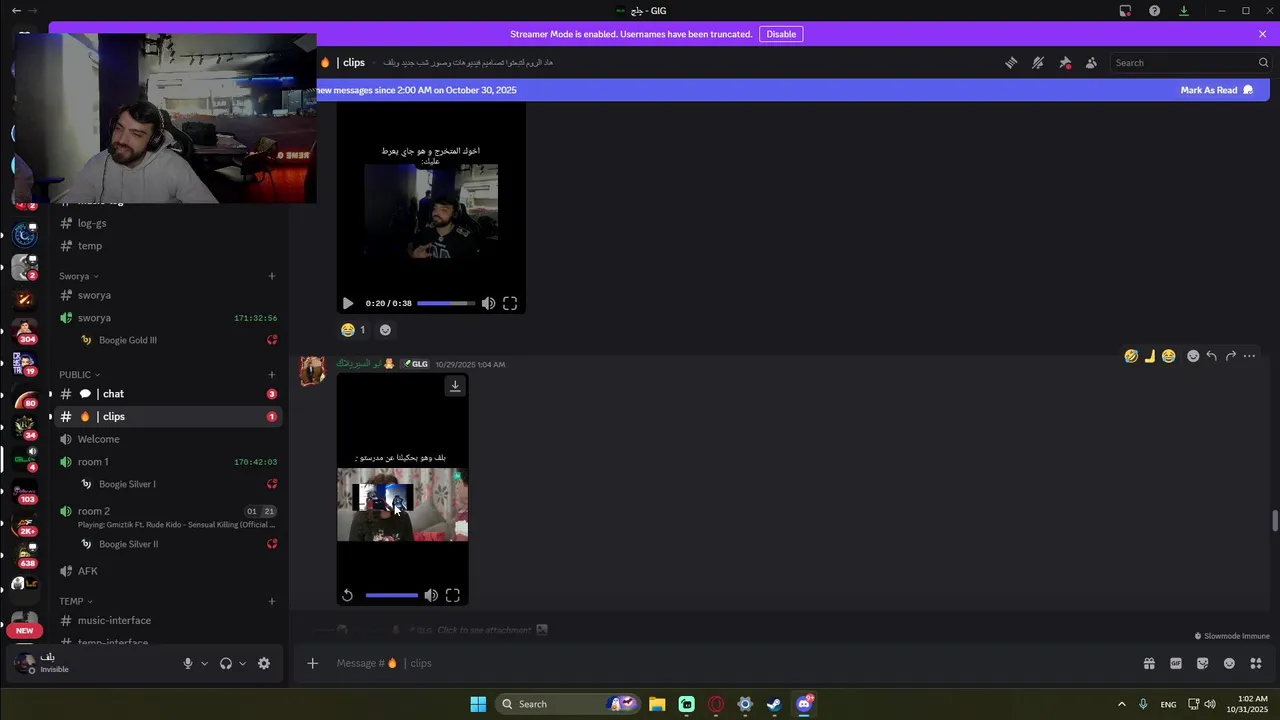Open the message author's avatar
Screen dimensions: 1280x720
(x=313, y=370)
